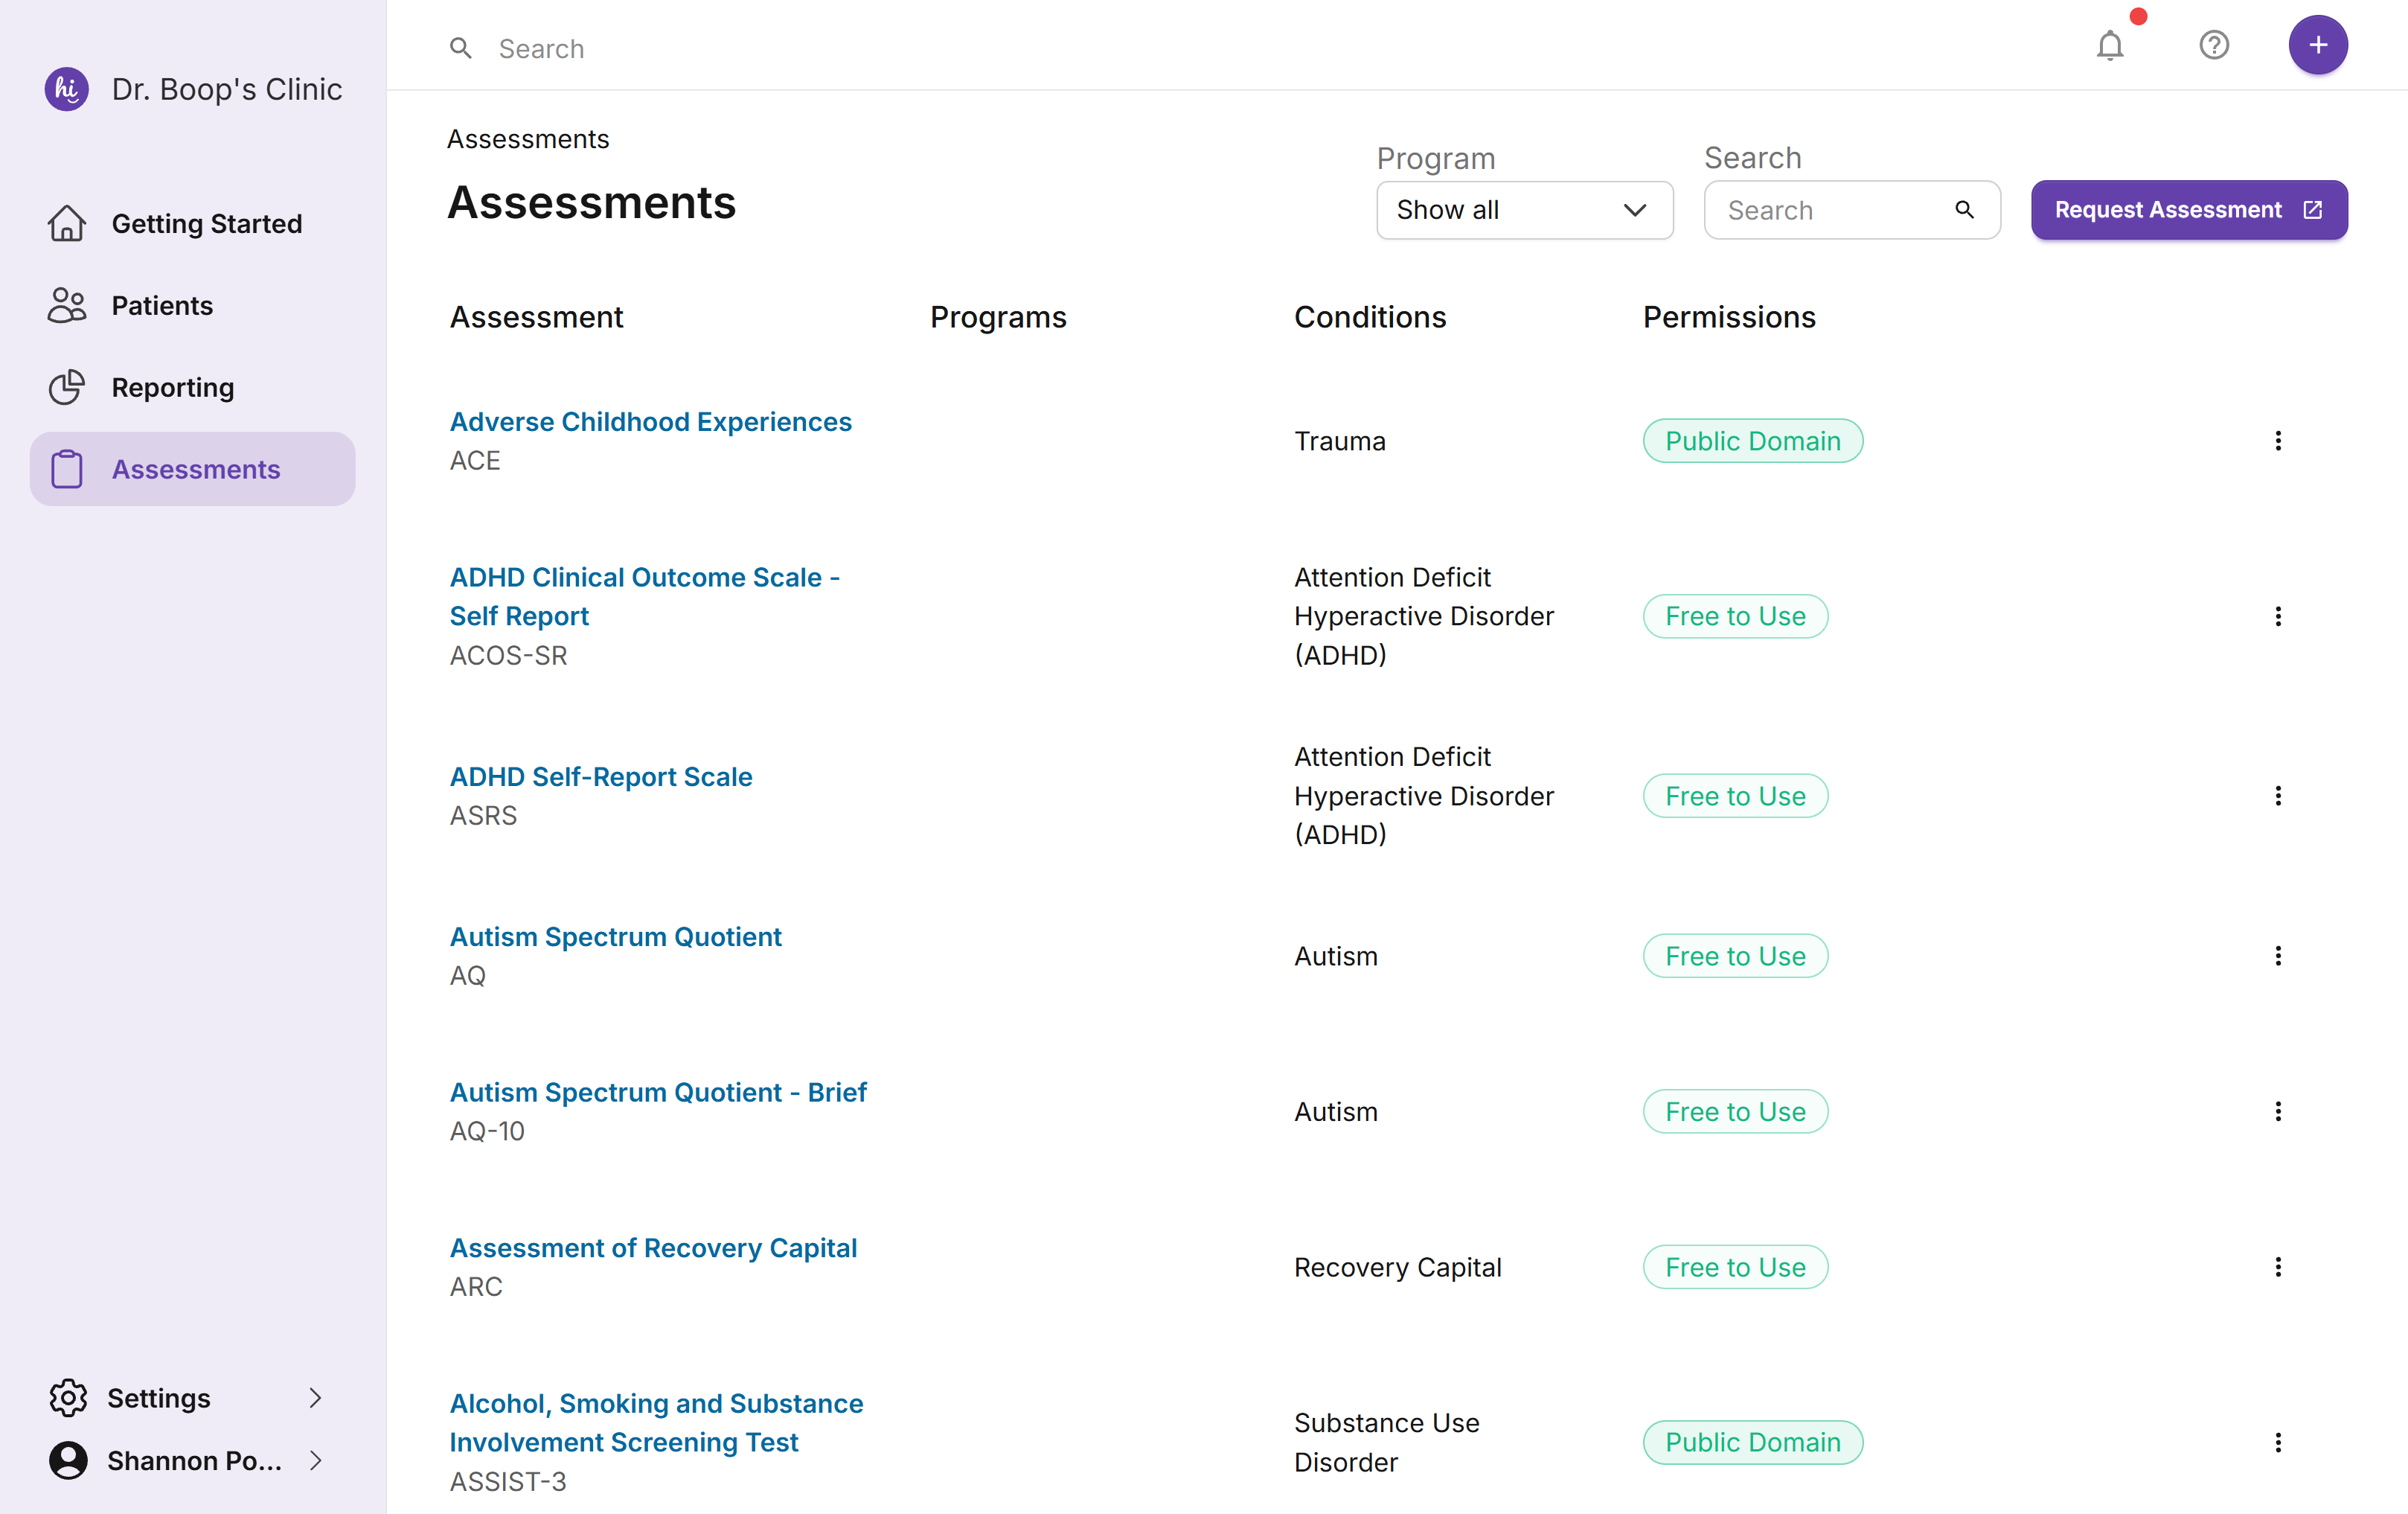Viewport: 2408px width, 1514px height.
Task: Open the Getting Started home icon
Action: pyautogui.click(x=67, y=223)
